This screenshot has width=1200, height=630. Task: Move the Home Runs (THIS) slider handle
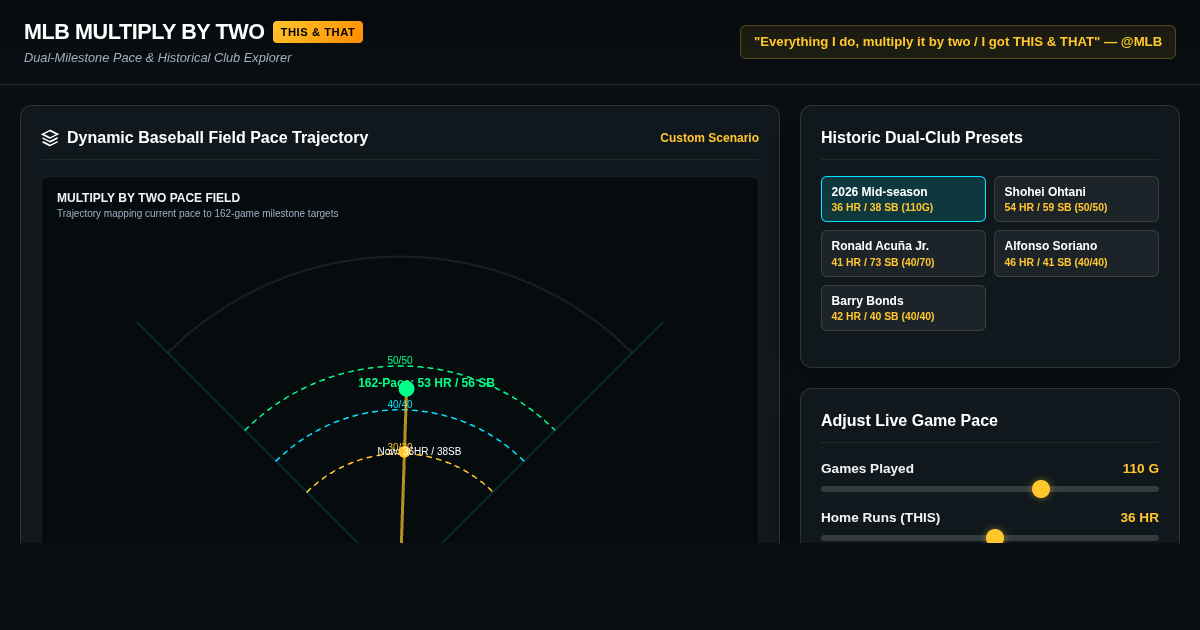995,537
